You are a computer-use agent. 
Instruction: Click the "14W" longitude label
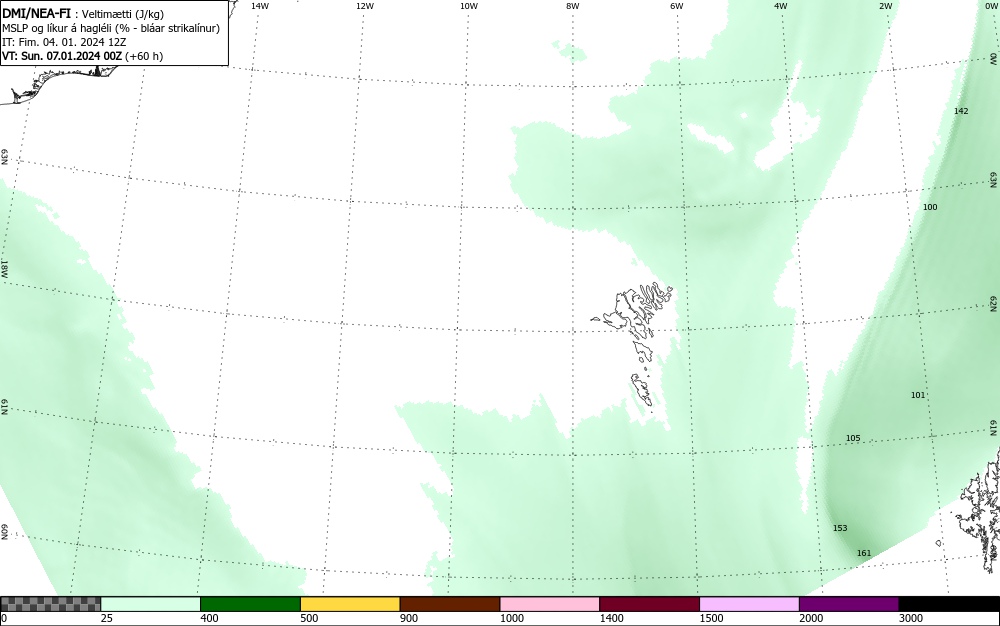click(x=260, y=6)
